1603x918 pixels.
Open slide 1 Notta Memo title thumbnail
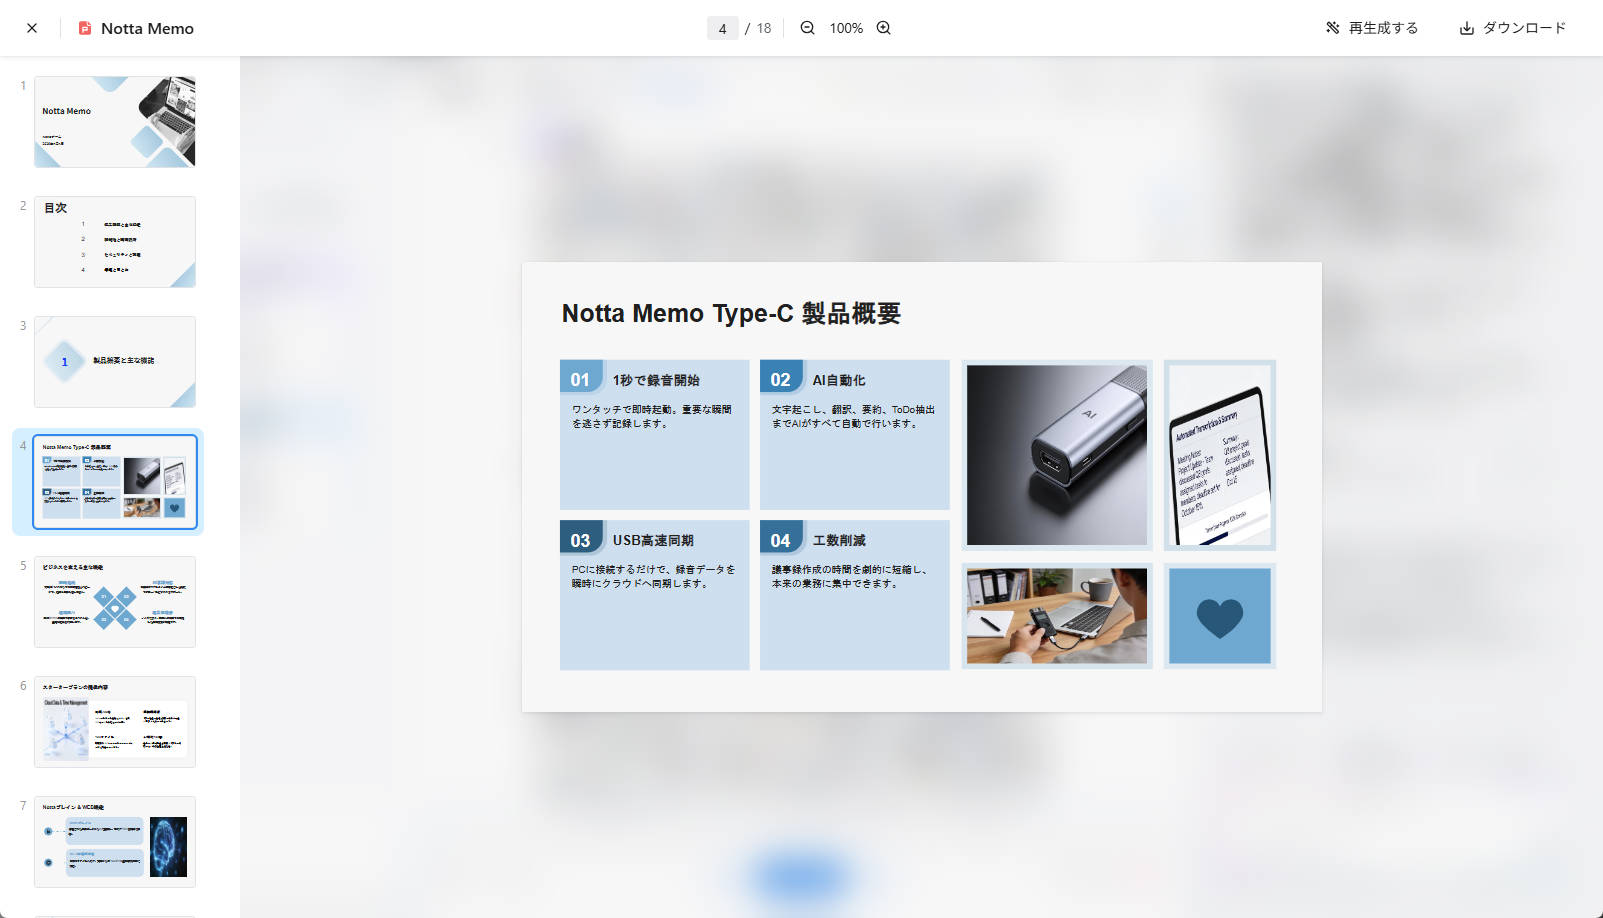click(x=115, y=122)
